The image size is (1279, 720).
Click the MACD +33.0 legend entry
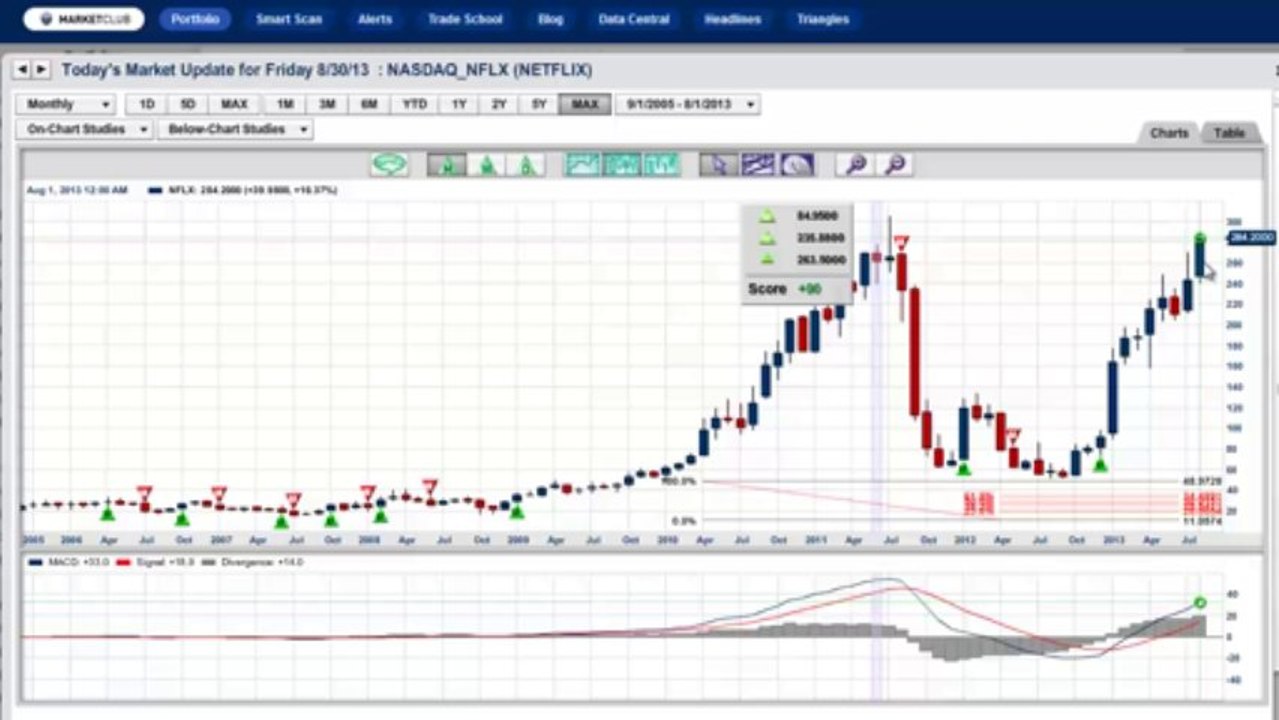[x=67, y=563]
